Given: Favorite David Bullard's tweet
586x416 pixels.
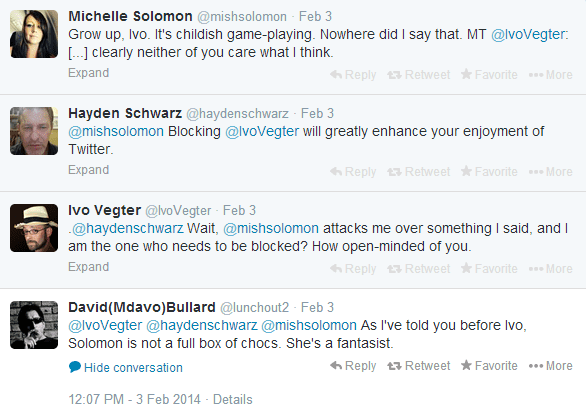Looking at the screenshot, I should click(489, 366).
